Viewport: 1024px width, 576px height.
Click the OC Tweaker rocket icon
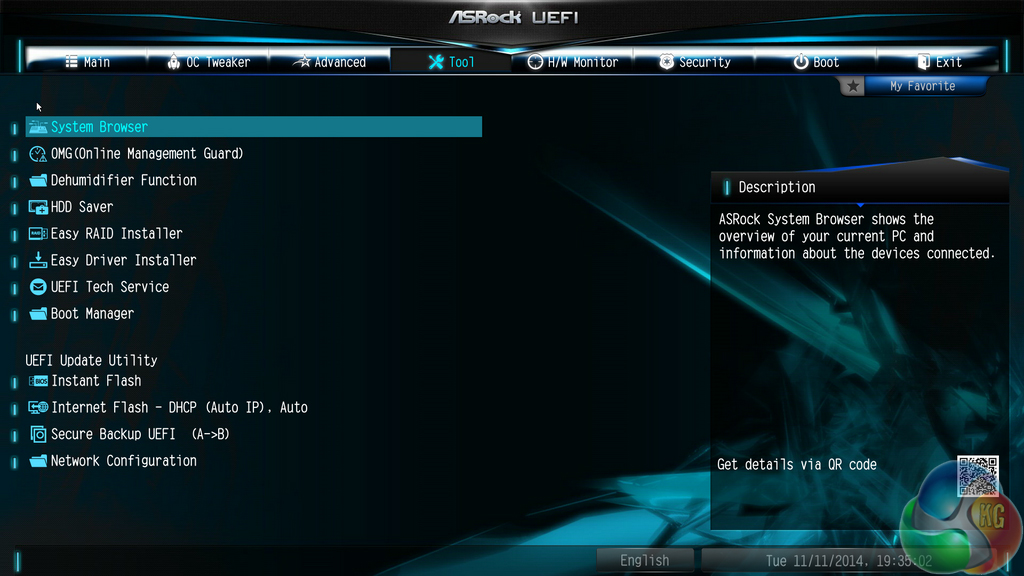[173, 61]
